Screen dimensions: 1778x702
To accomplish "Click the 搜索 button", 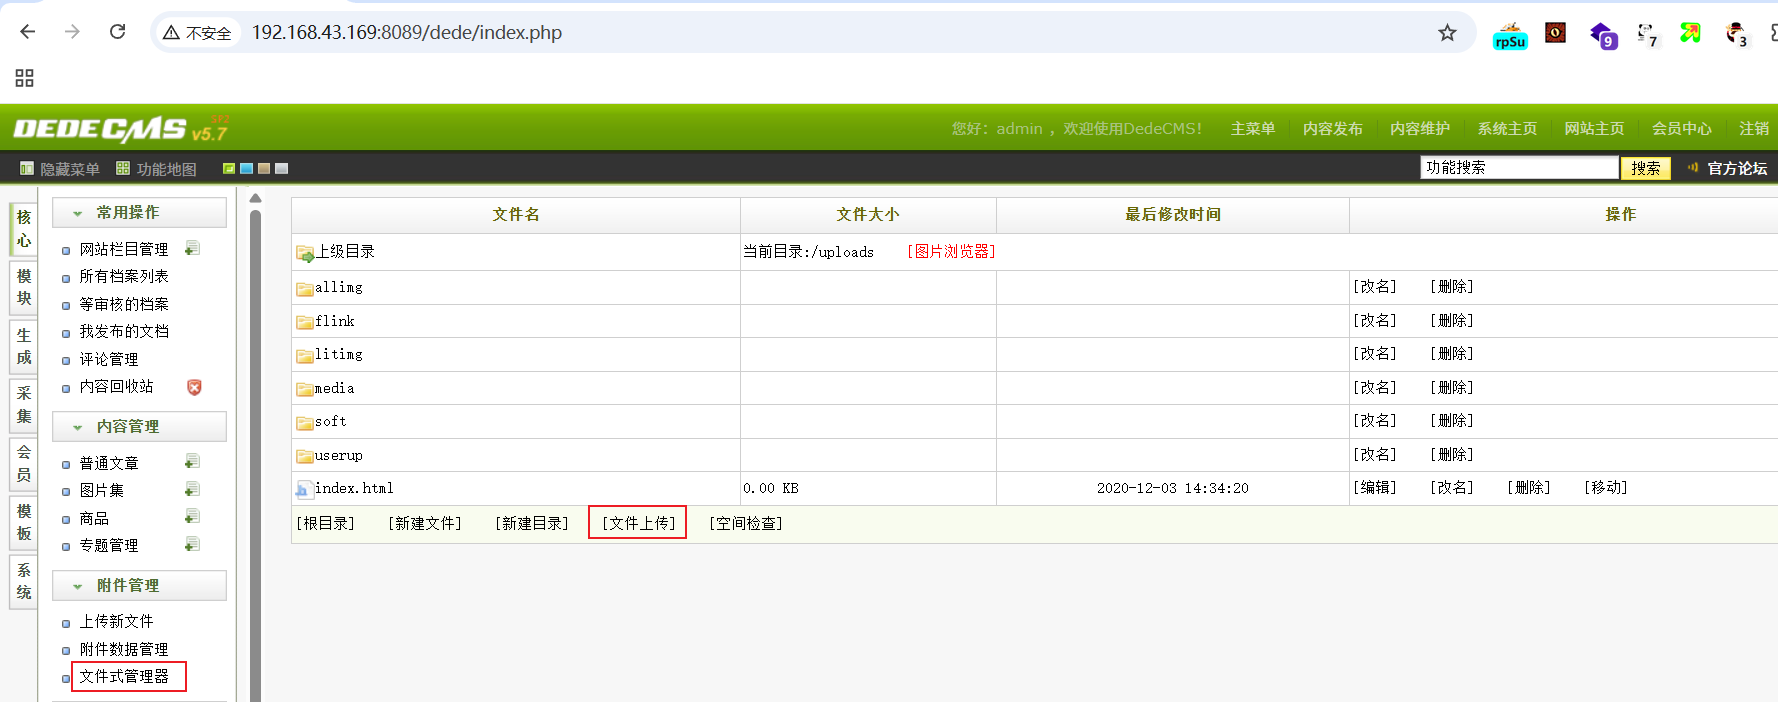I will 1645,168.
